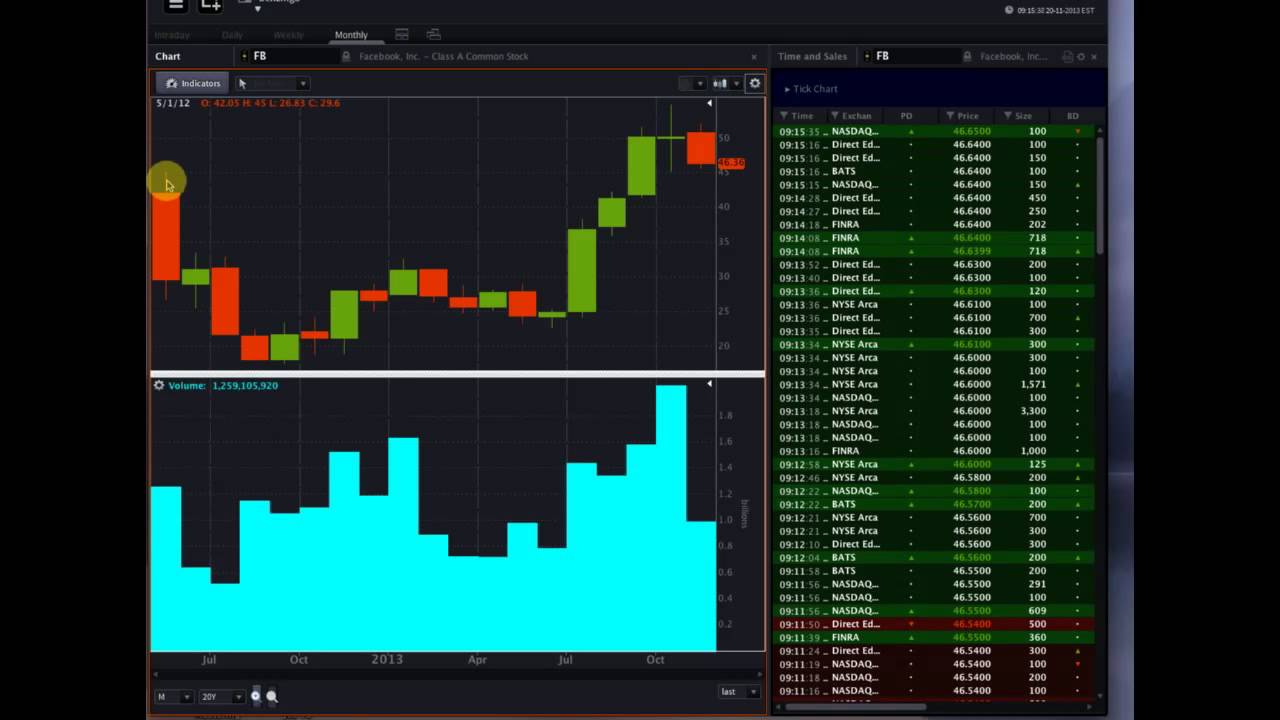
Task: Click the Volume 1,259,105,920 label
Action: click(x=223, y=385)
